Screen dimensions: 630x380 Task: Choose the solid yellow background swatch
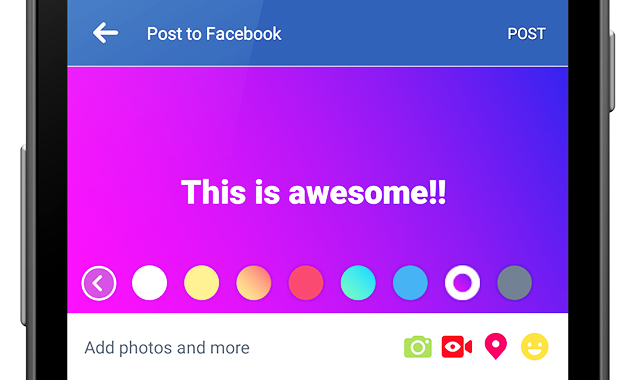(x=202, y=283)
